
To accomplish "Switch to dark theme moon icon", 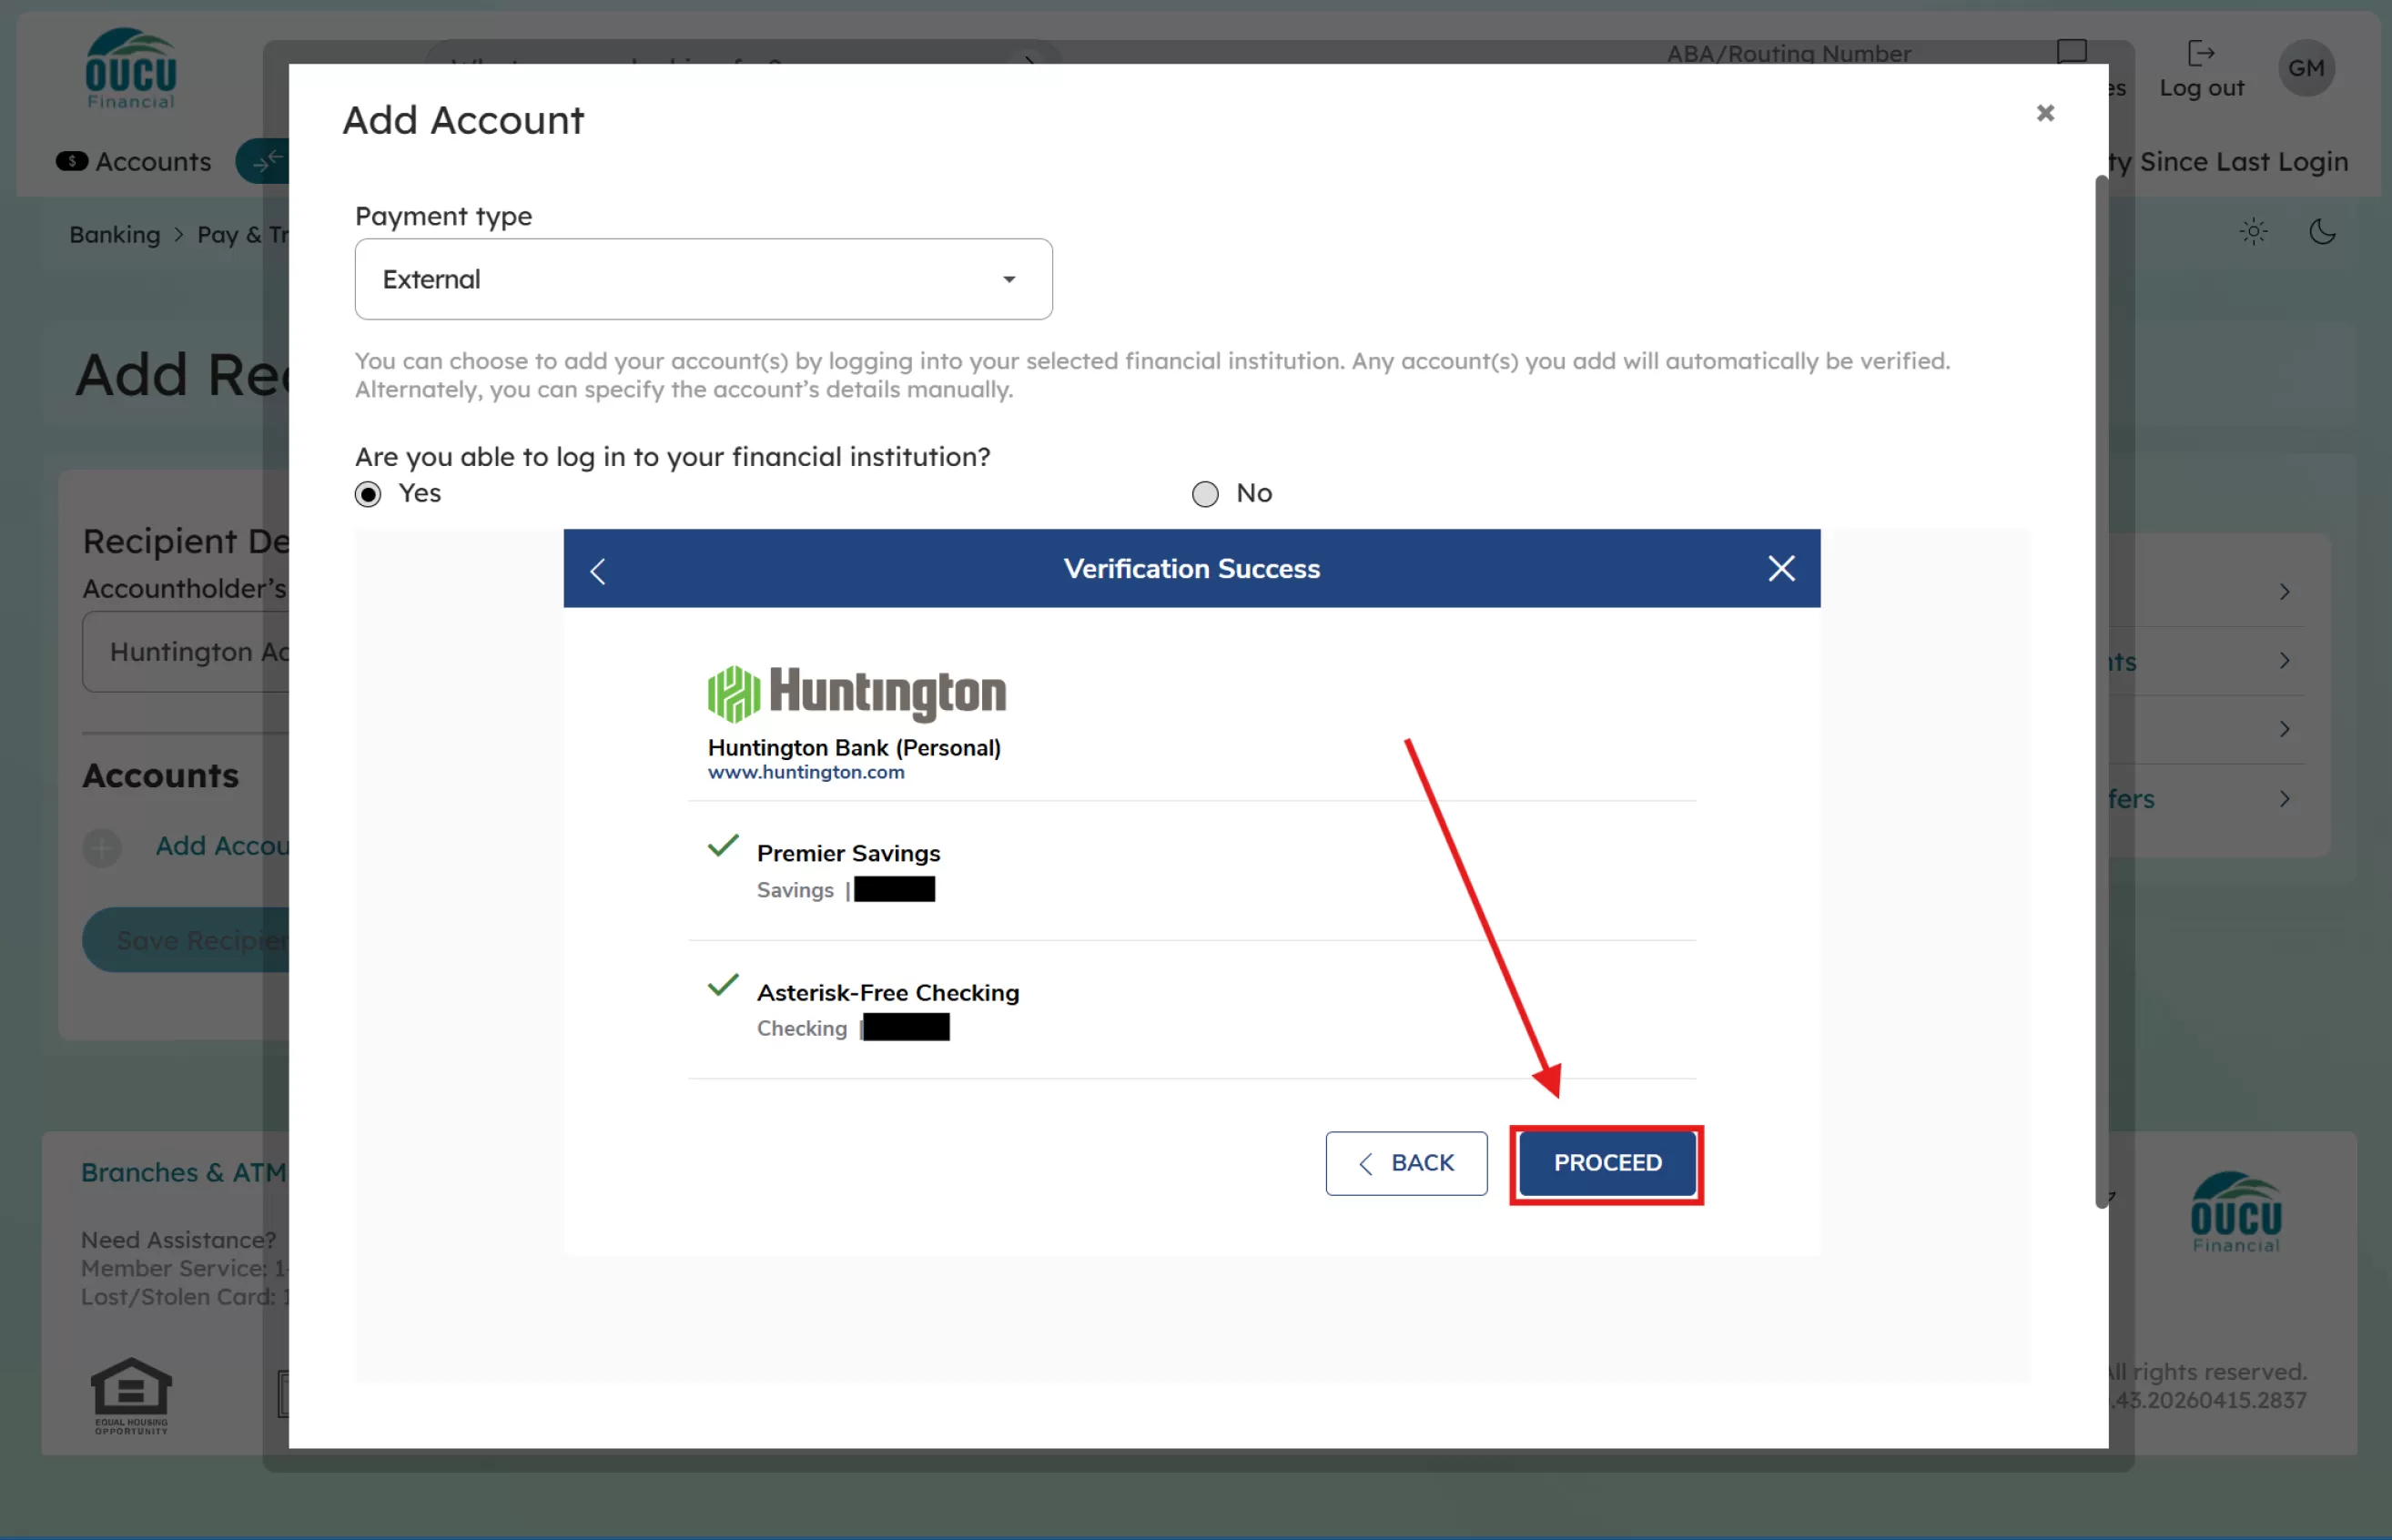I will point(2322,232).
